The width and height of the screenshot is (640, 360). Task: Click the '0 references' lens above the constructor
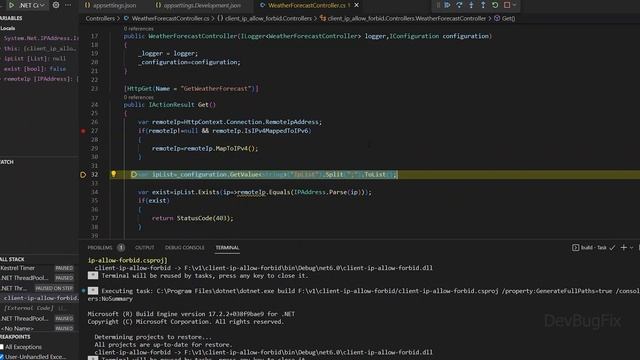click(139, 29)
